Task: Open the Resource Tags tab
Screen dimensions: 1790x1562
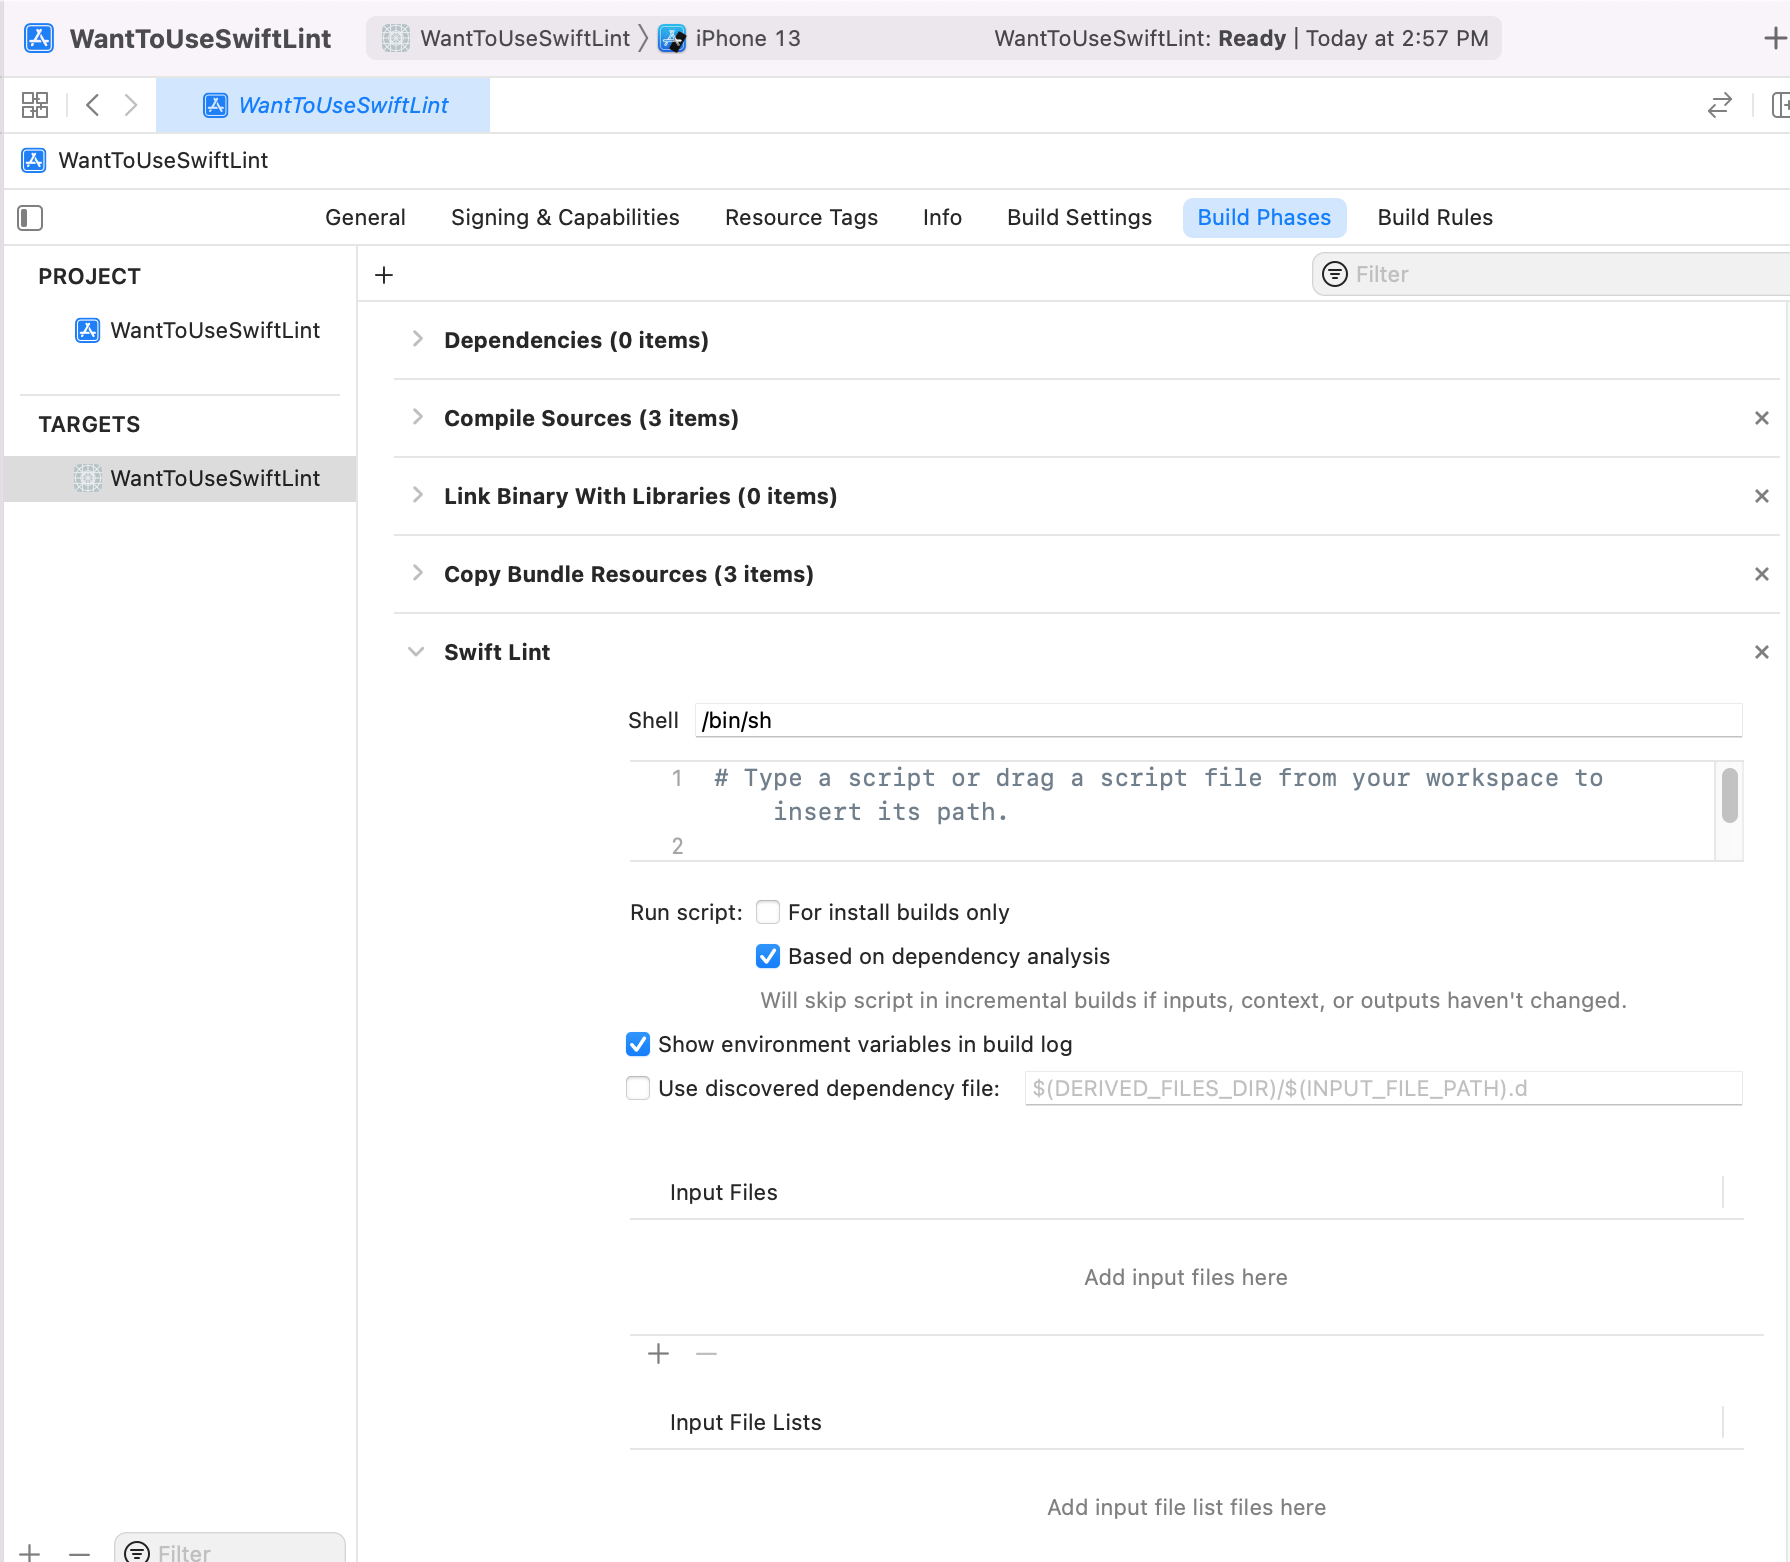Action: [801, 217]
